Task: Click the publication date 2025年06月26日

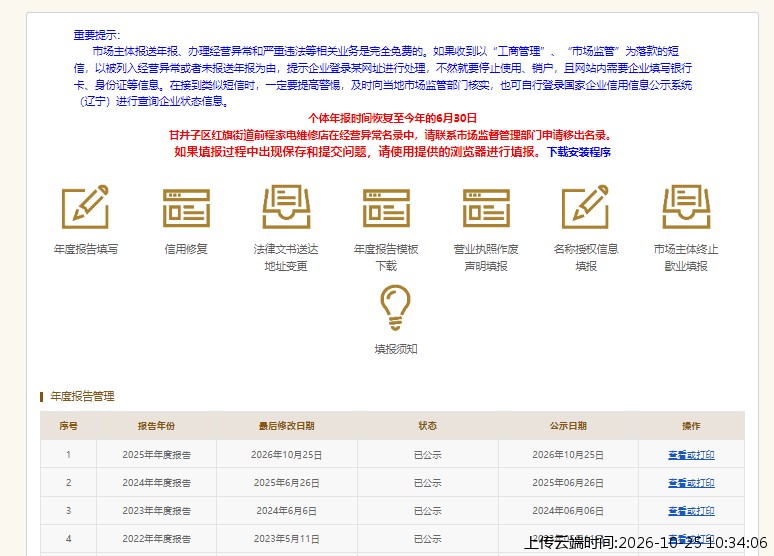Action: [x=568, y=483]
